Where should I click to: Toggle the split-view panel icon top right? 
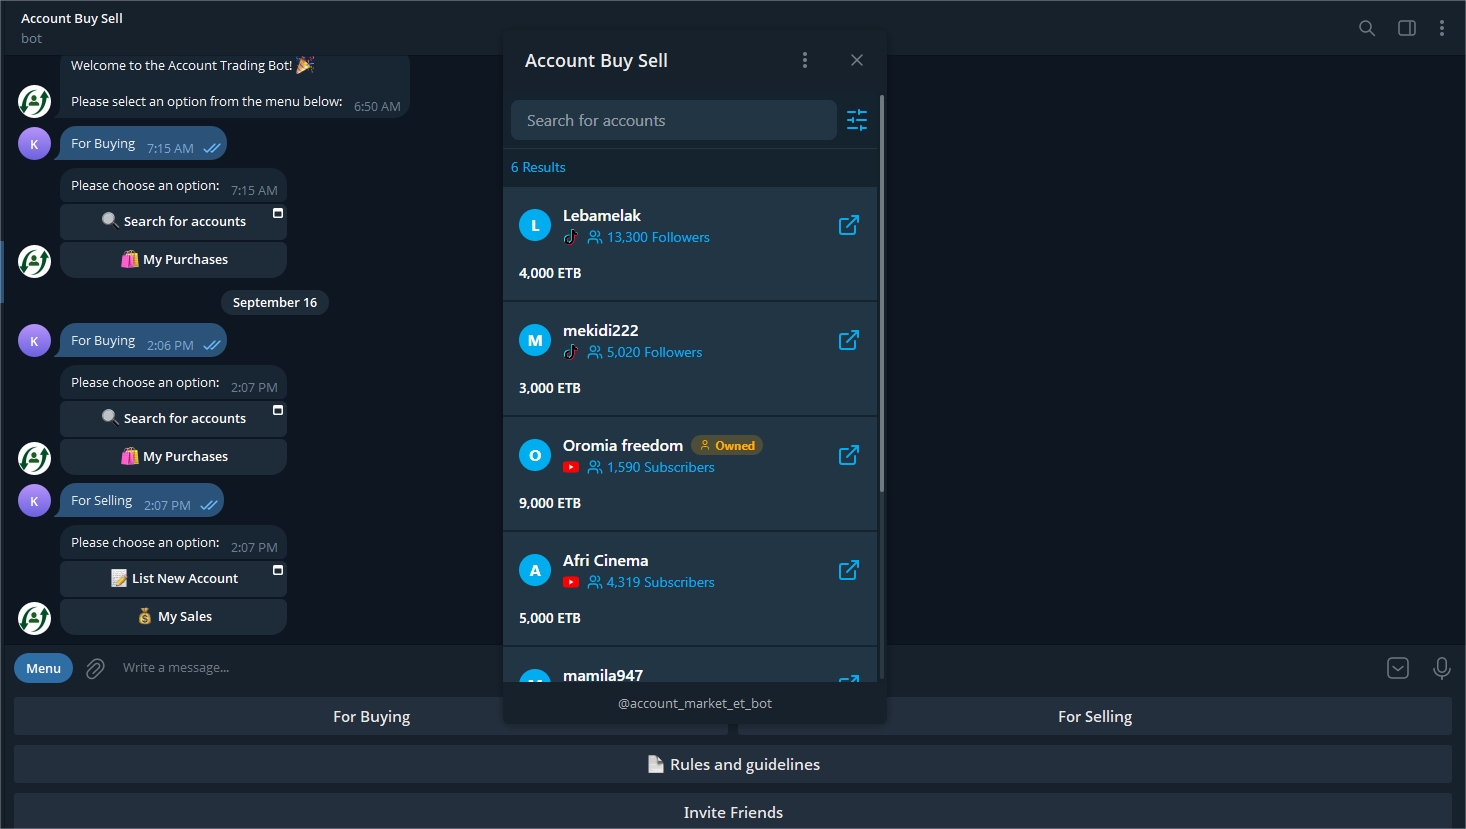tap(1406, 28)
